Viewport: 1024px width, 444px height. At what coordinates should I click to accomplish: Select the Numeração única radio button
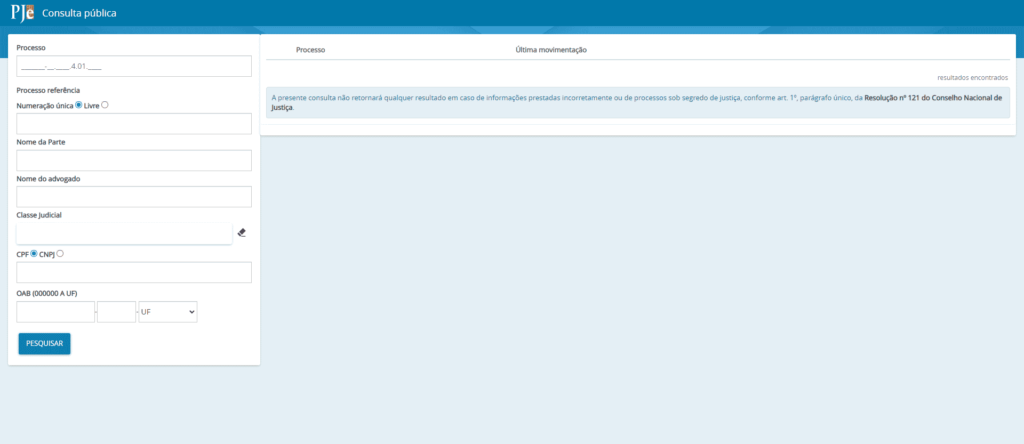click(79, 104)
